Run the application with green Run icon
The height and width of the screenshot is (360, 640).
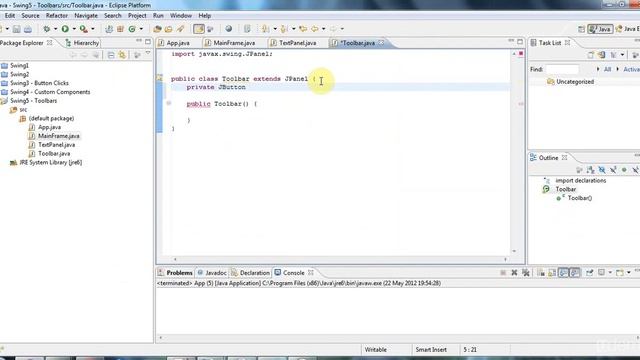[65, 29]
